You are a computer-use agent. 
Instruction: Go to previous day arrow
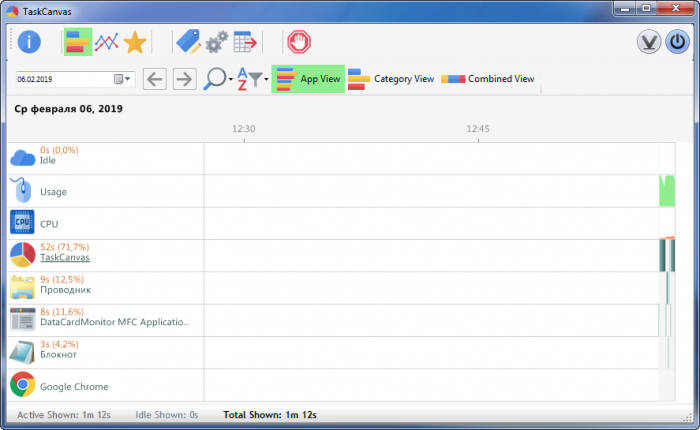[154, 79]
